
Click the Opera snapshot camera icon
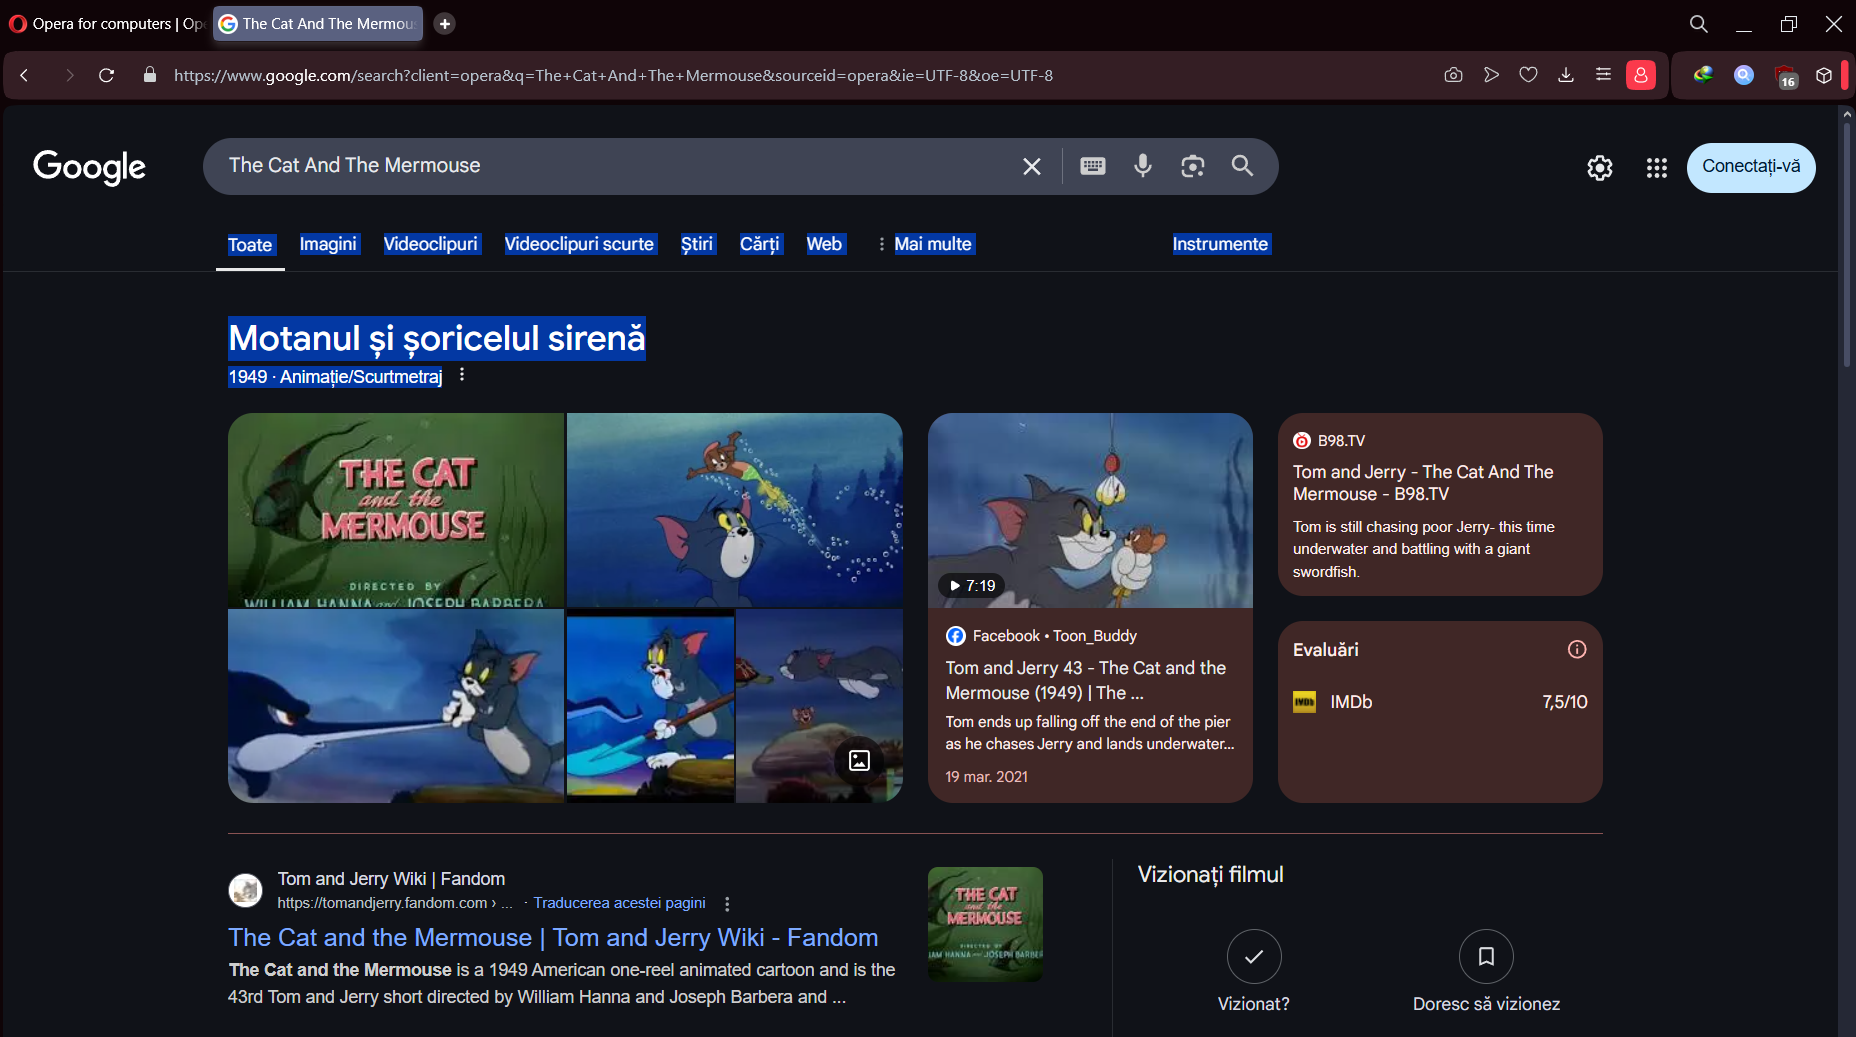click(x=1453, y=75)
